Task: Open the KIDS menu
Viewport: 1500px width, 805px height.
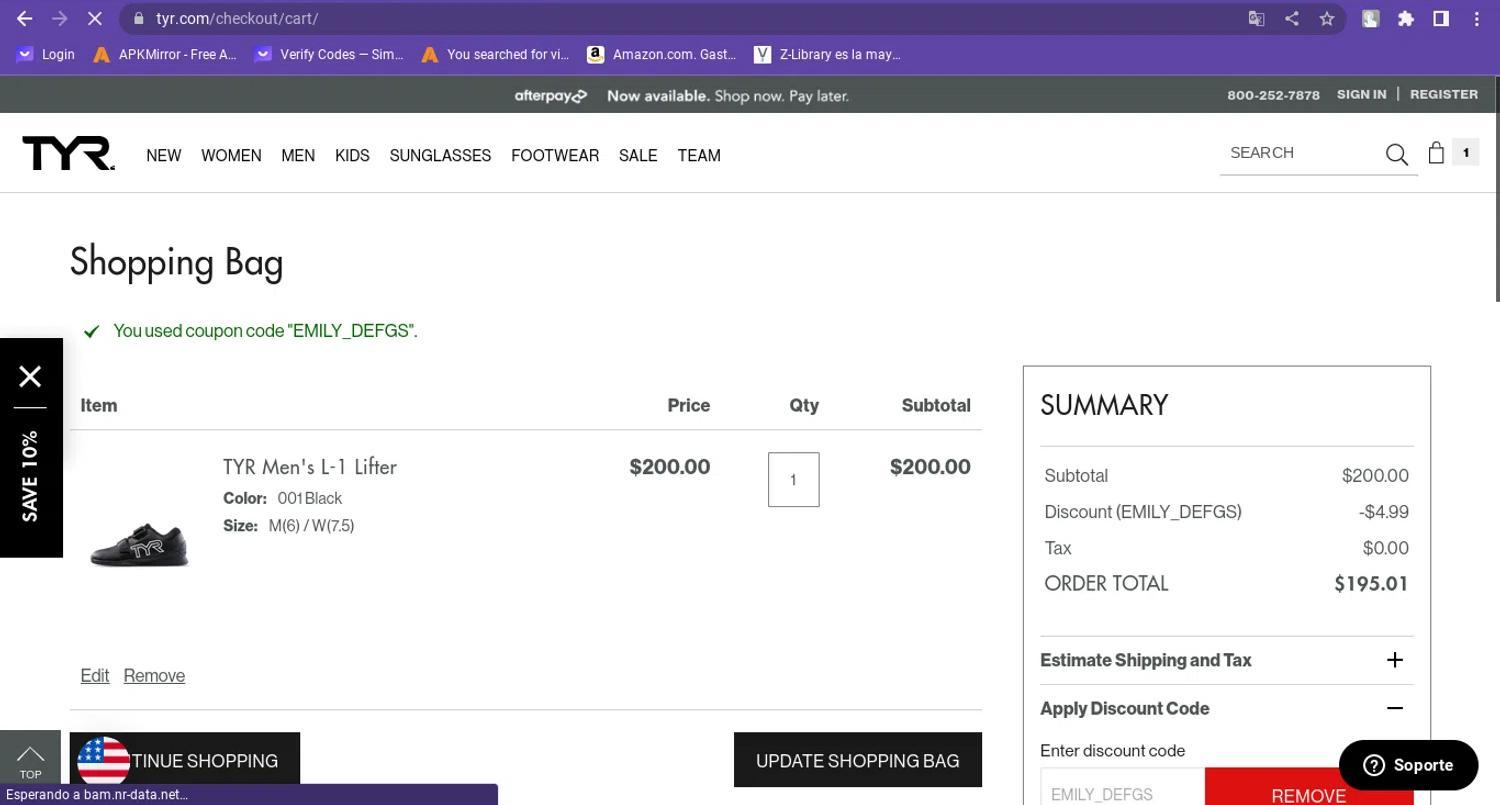Action: tap(352, 155)
